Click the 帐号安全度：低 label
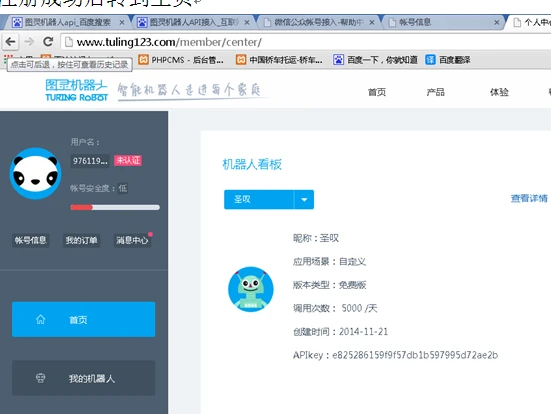 click(x=99, y=188)
